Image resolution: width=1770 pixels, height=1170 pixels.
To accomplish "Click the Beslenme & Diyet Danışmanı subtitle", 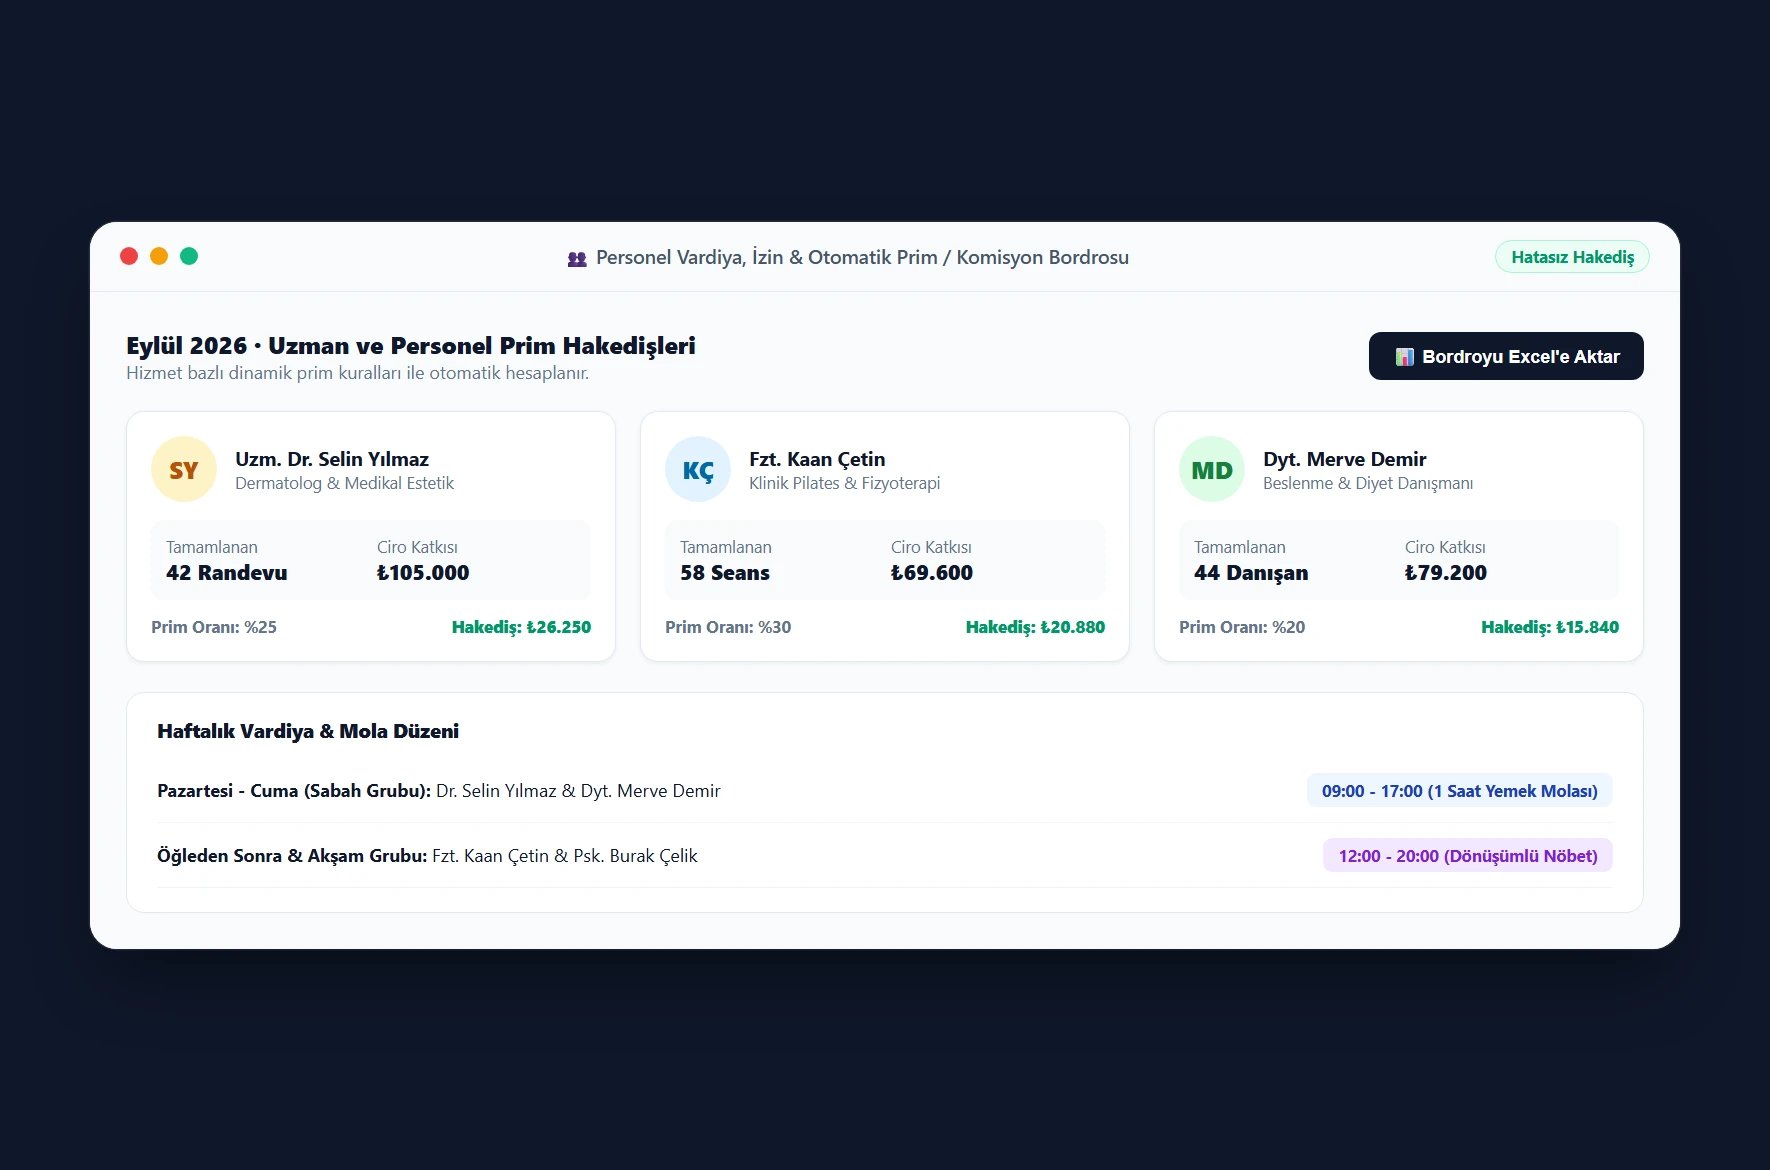I will [1368, 483].
